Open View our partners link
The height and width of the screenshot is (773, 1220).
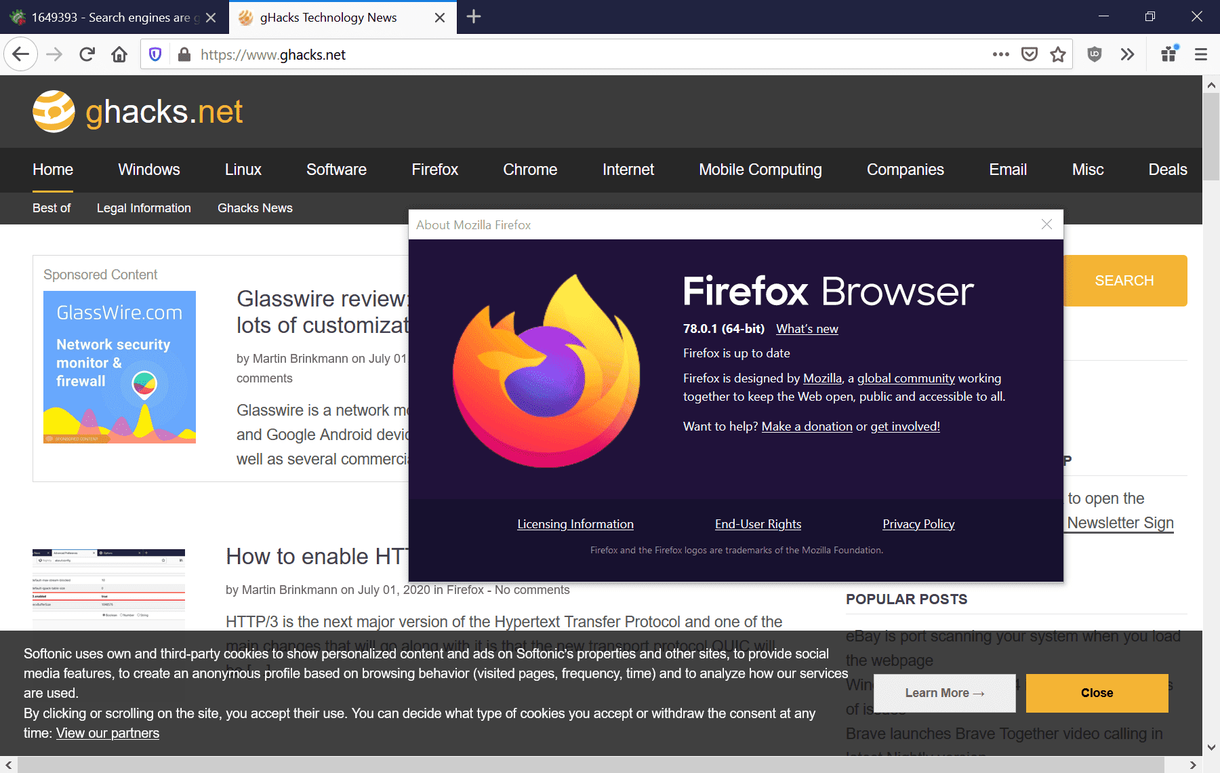click(x=108, y=733)
